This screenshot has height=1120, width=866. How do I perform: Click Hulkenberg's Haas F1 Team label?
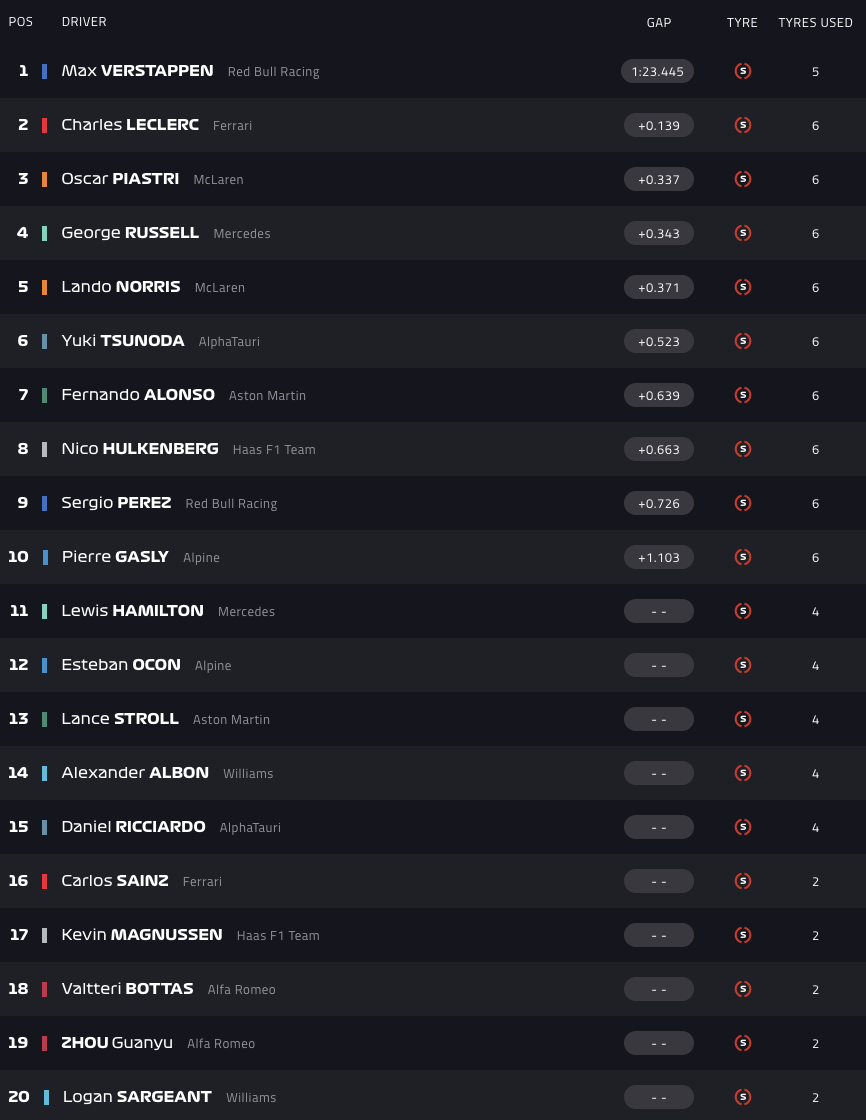tap(274, 450)
